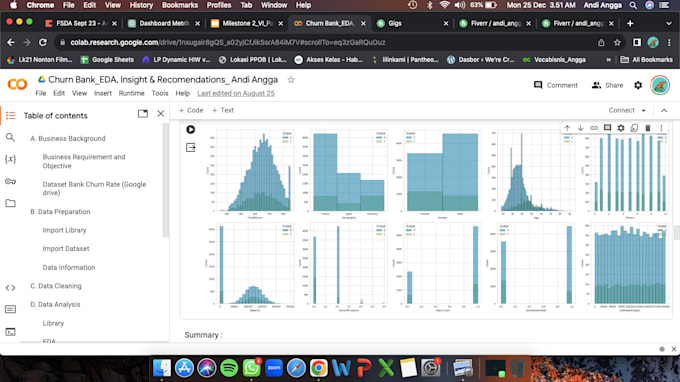Open the Tools menu in Colab
The width and height of the screenshot is (680, 382).
pos(160,93)
